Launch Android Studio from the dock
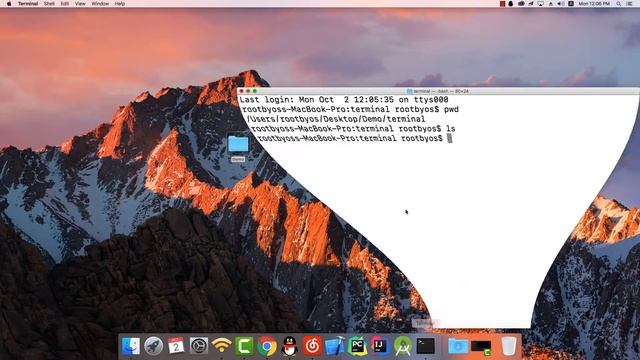Screen dimensions: 640x360 403,346
